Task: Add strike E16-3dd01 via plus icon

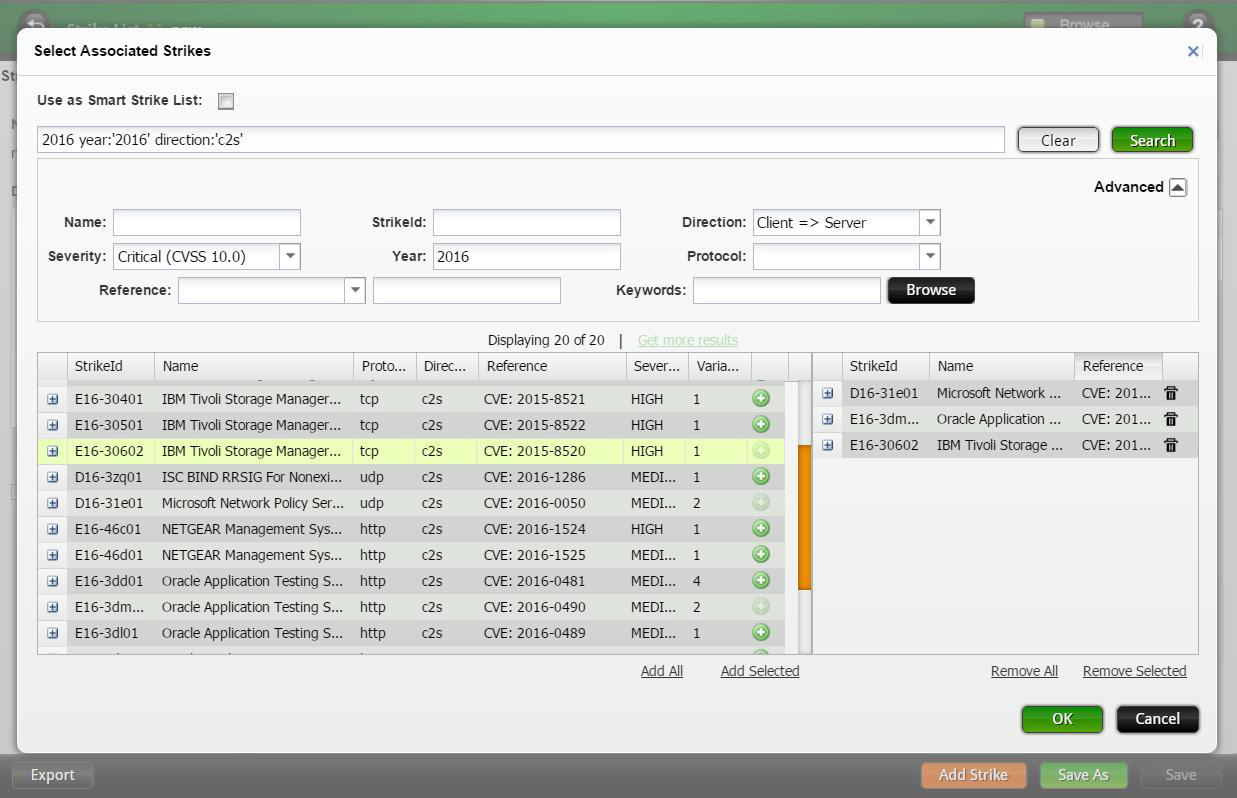Action: click(x=761, y=581)
